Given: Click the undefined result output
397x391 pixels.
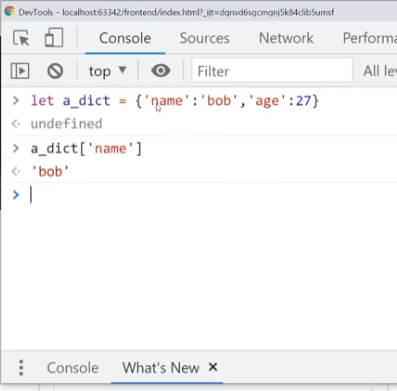Looking at the screenshot, I should [x=66, y=124].
